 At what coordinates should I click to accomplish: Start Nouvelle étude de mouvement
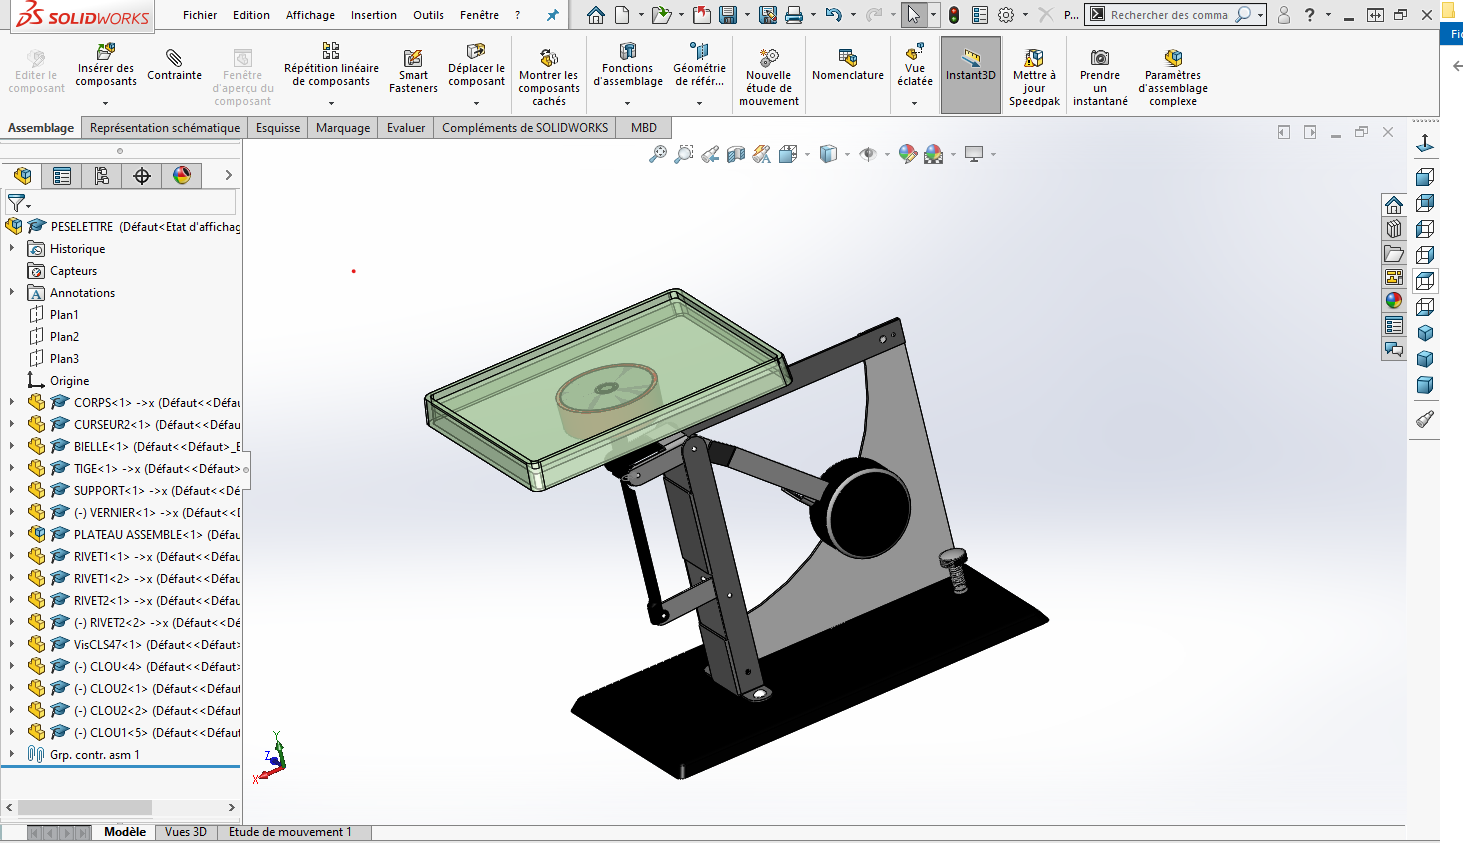coord(769,78)
